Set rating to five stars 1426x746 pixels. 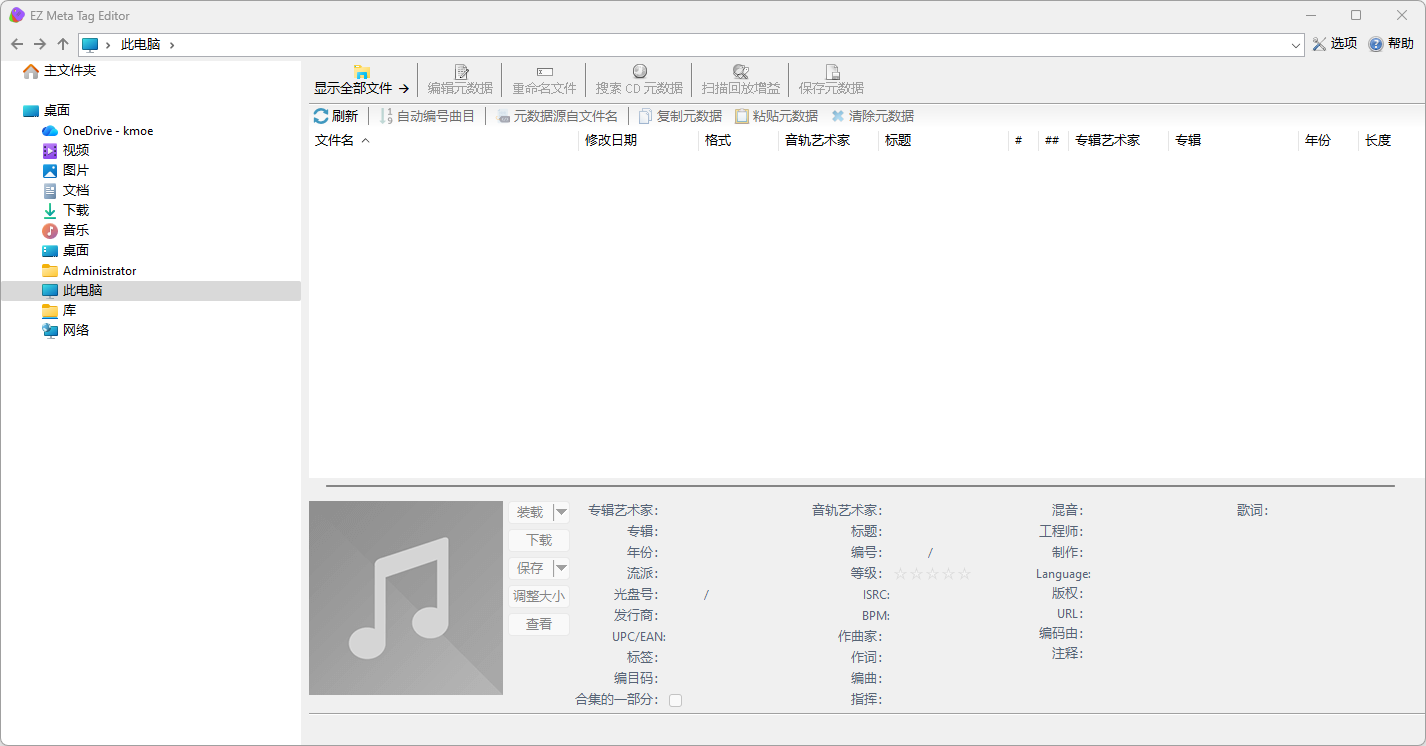tap(964, 574)
